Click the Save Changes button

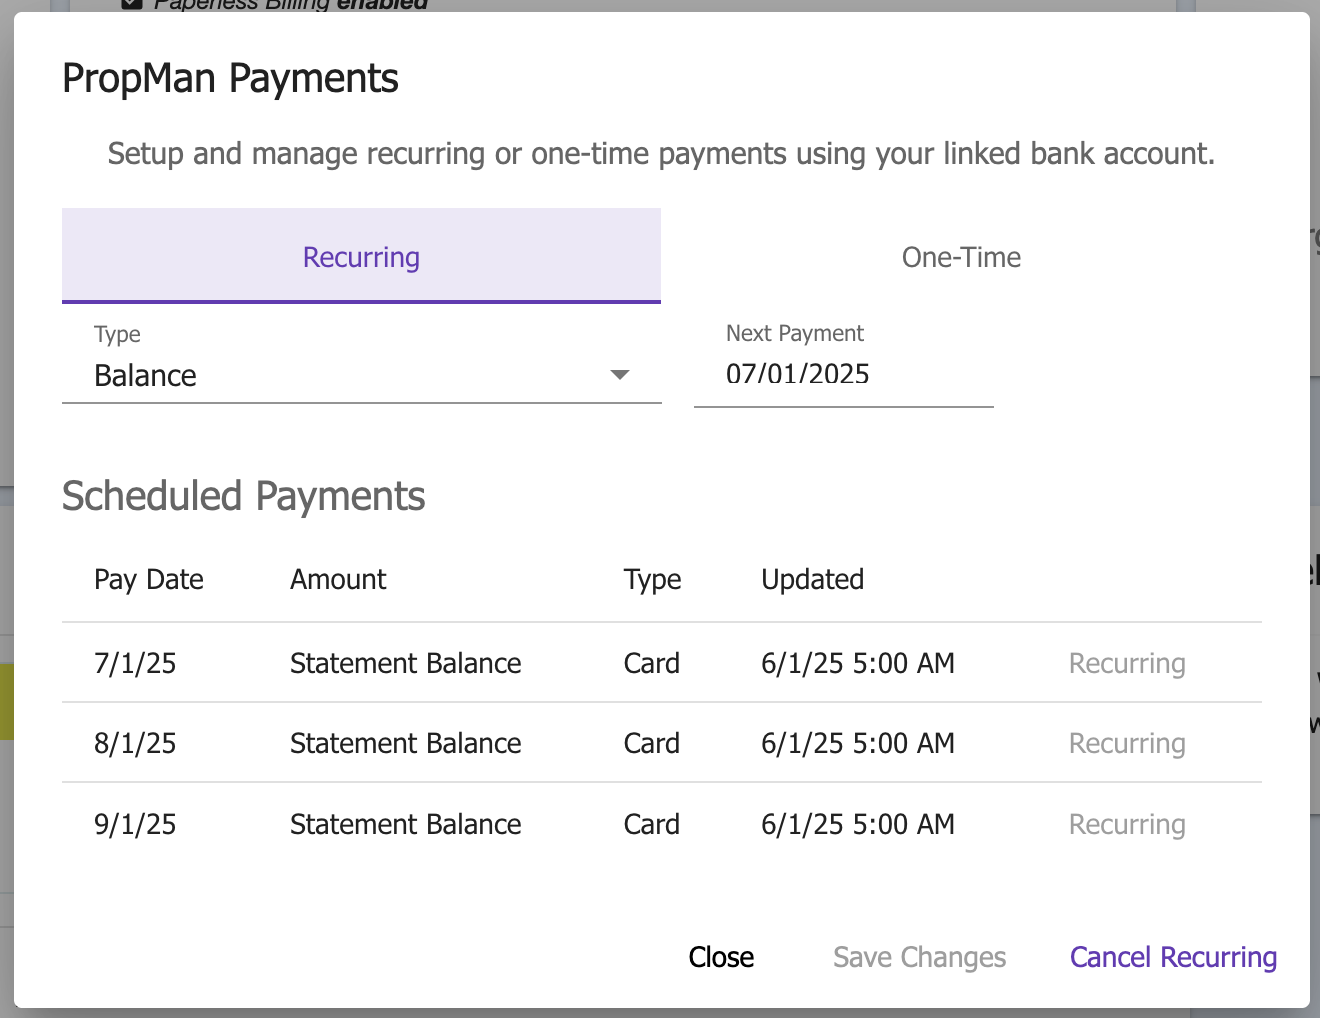919,957
